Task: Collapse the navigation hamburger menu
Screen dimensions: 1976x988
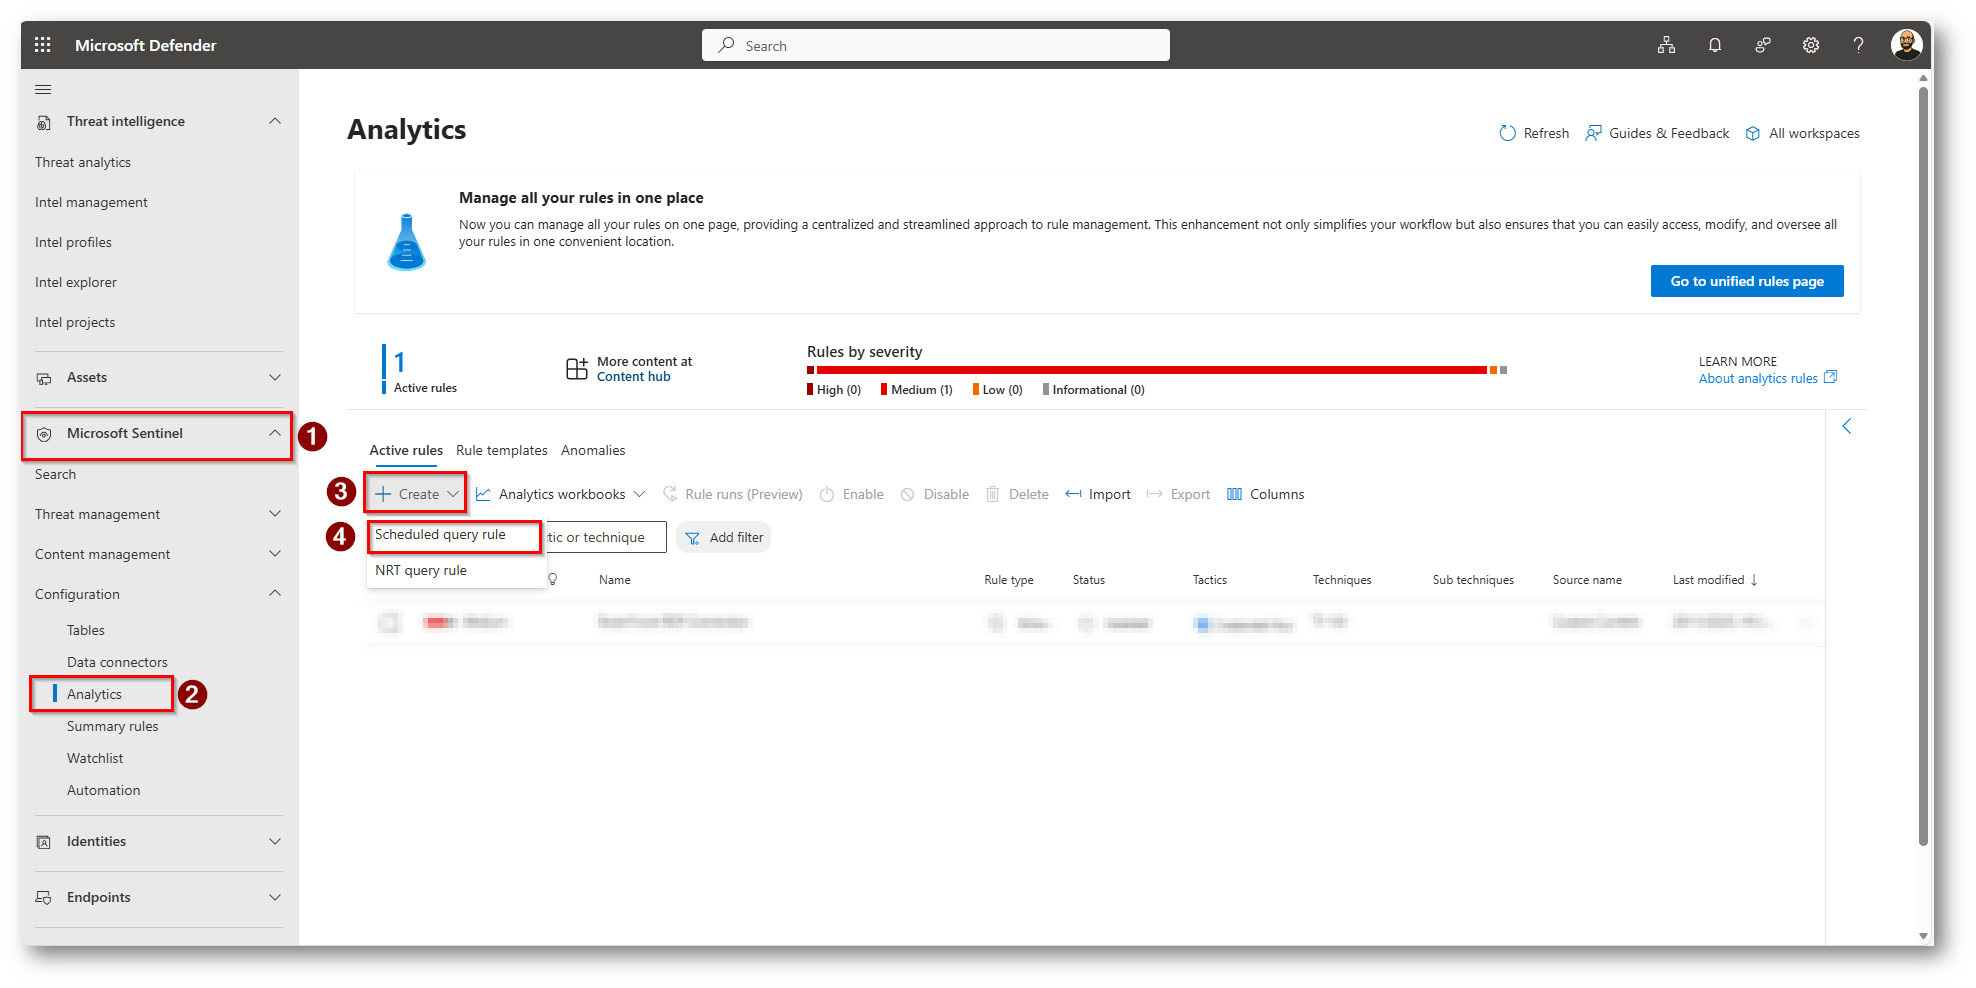Action: click(x=43, y=89)
